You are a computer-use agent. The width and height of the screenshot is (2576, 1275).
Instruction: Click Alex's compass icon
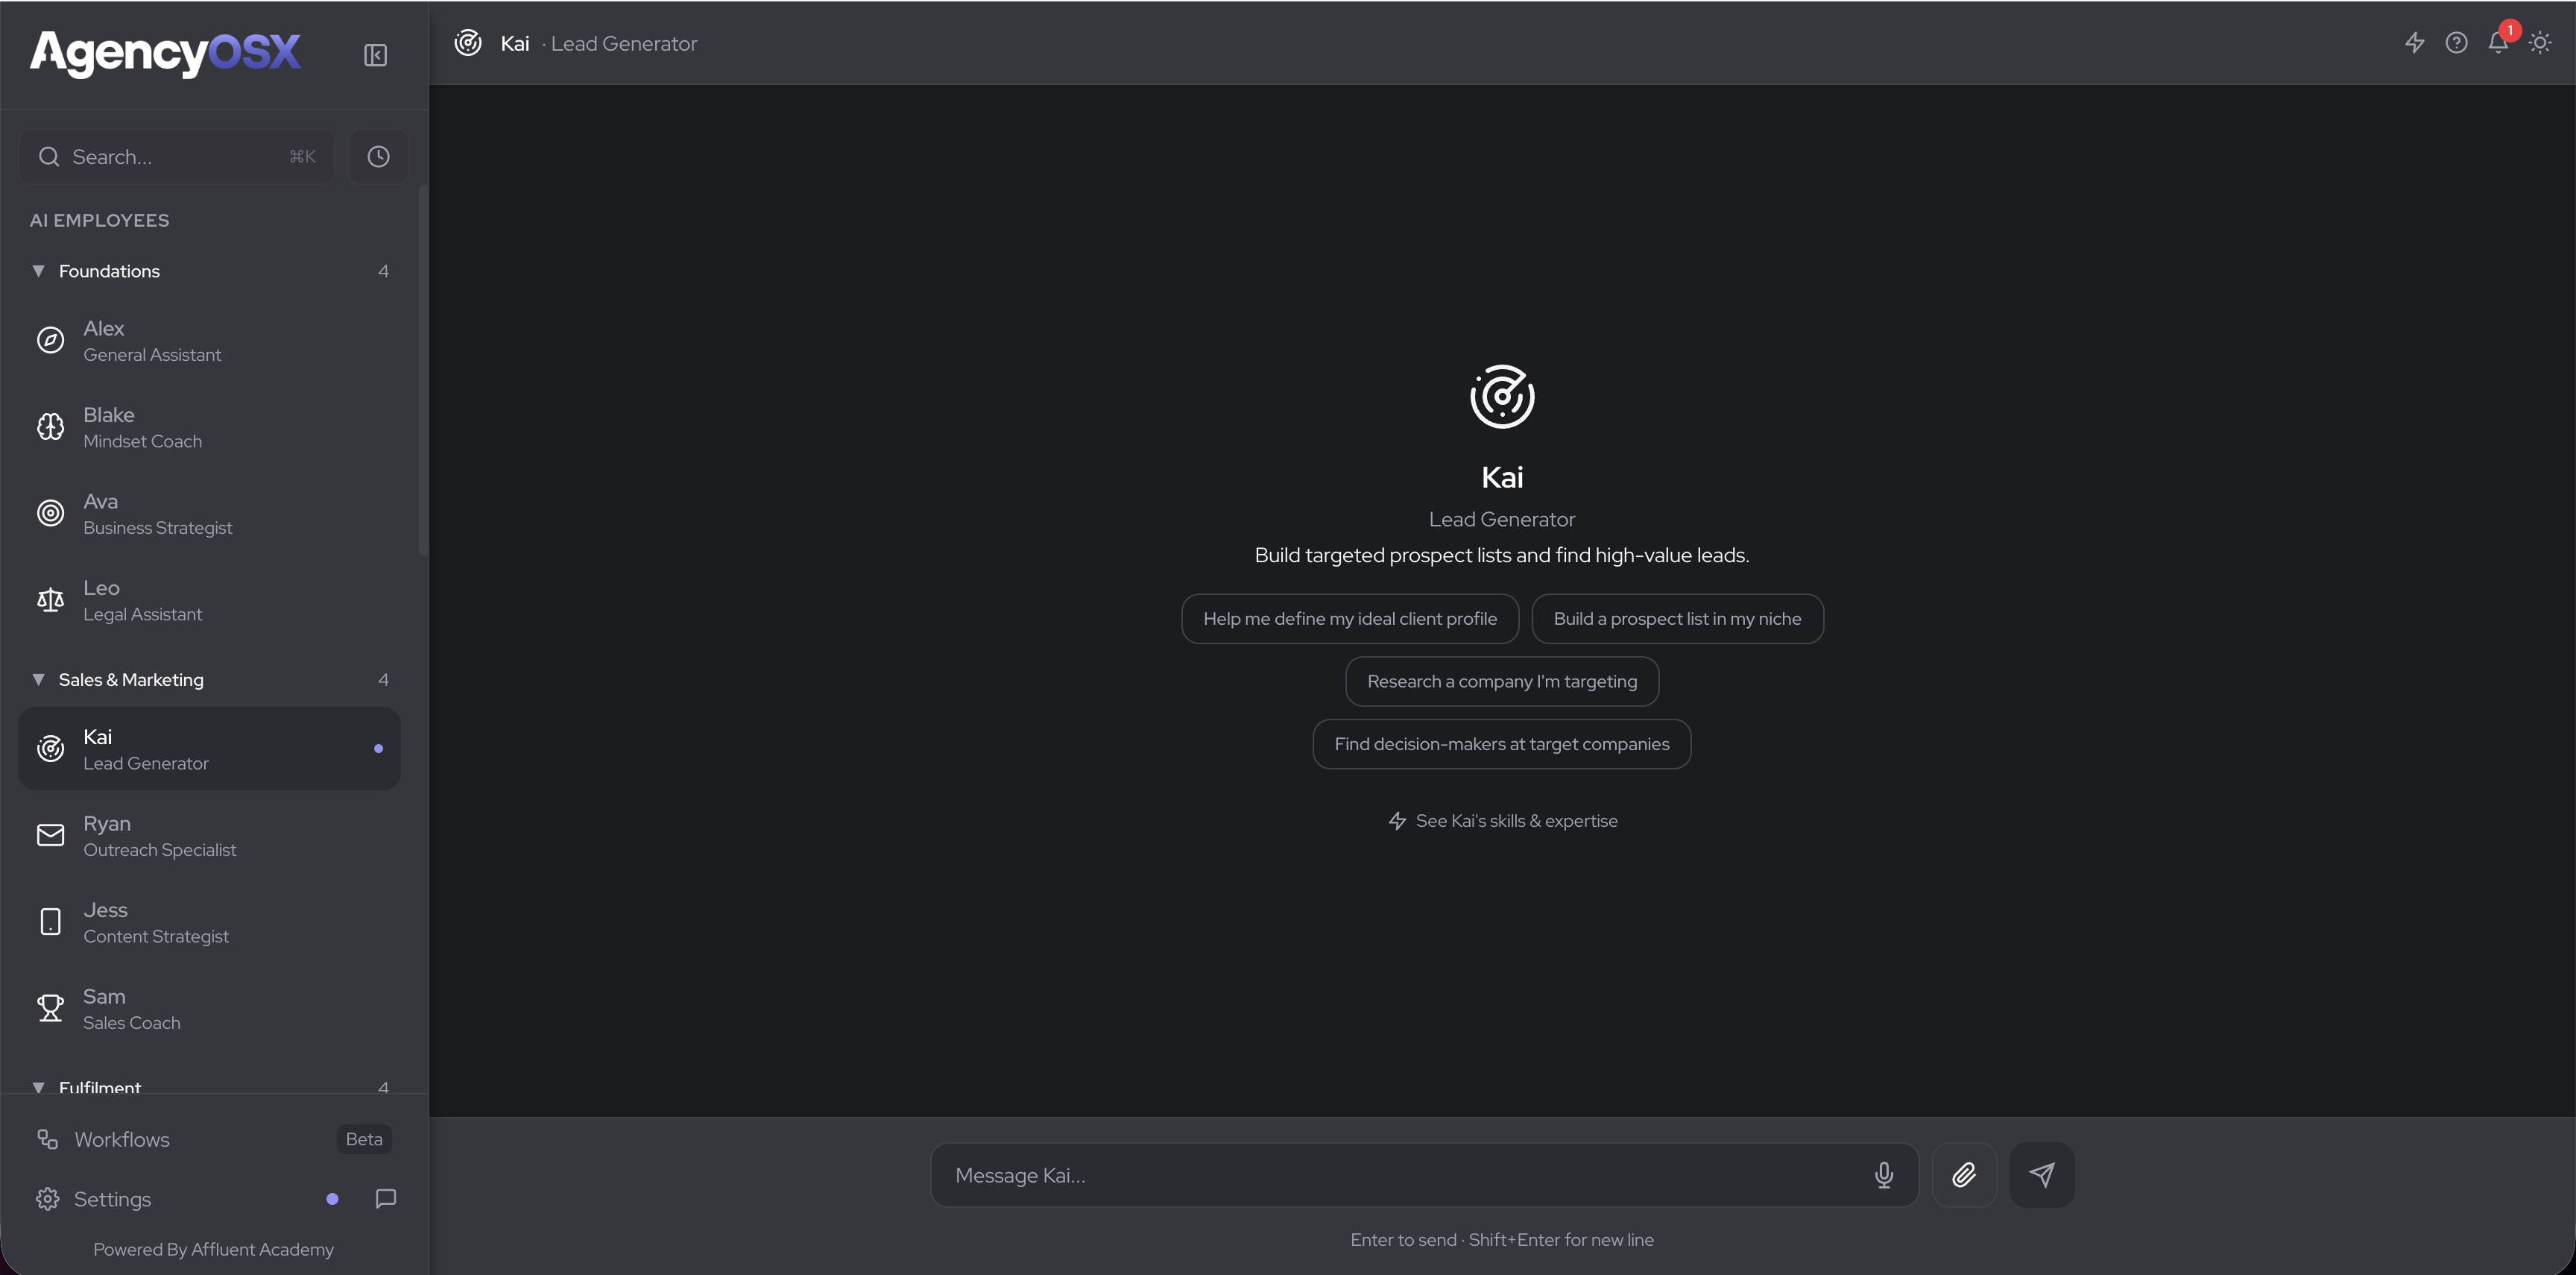pyautogui.click(x=50, y=340)
